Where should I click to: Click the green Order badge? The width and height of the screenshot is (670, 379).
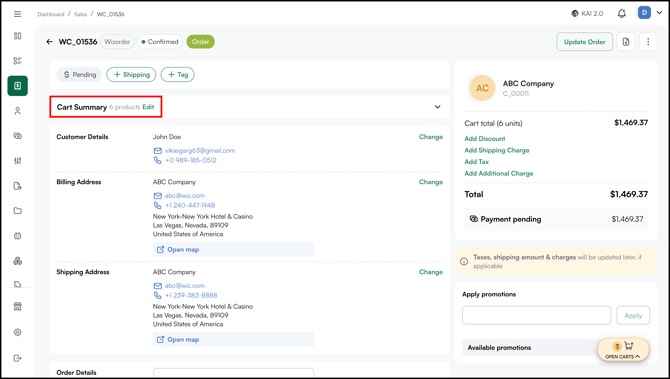point(200,42)
